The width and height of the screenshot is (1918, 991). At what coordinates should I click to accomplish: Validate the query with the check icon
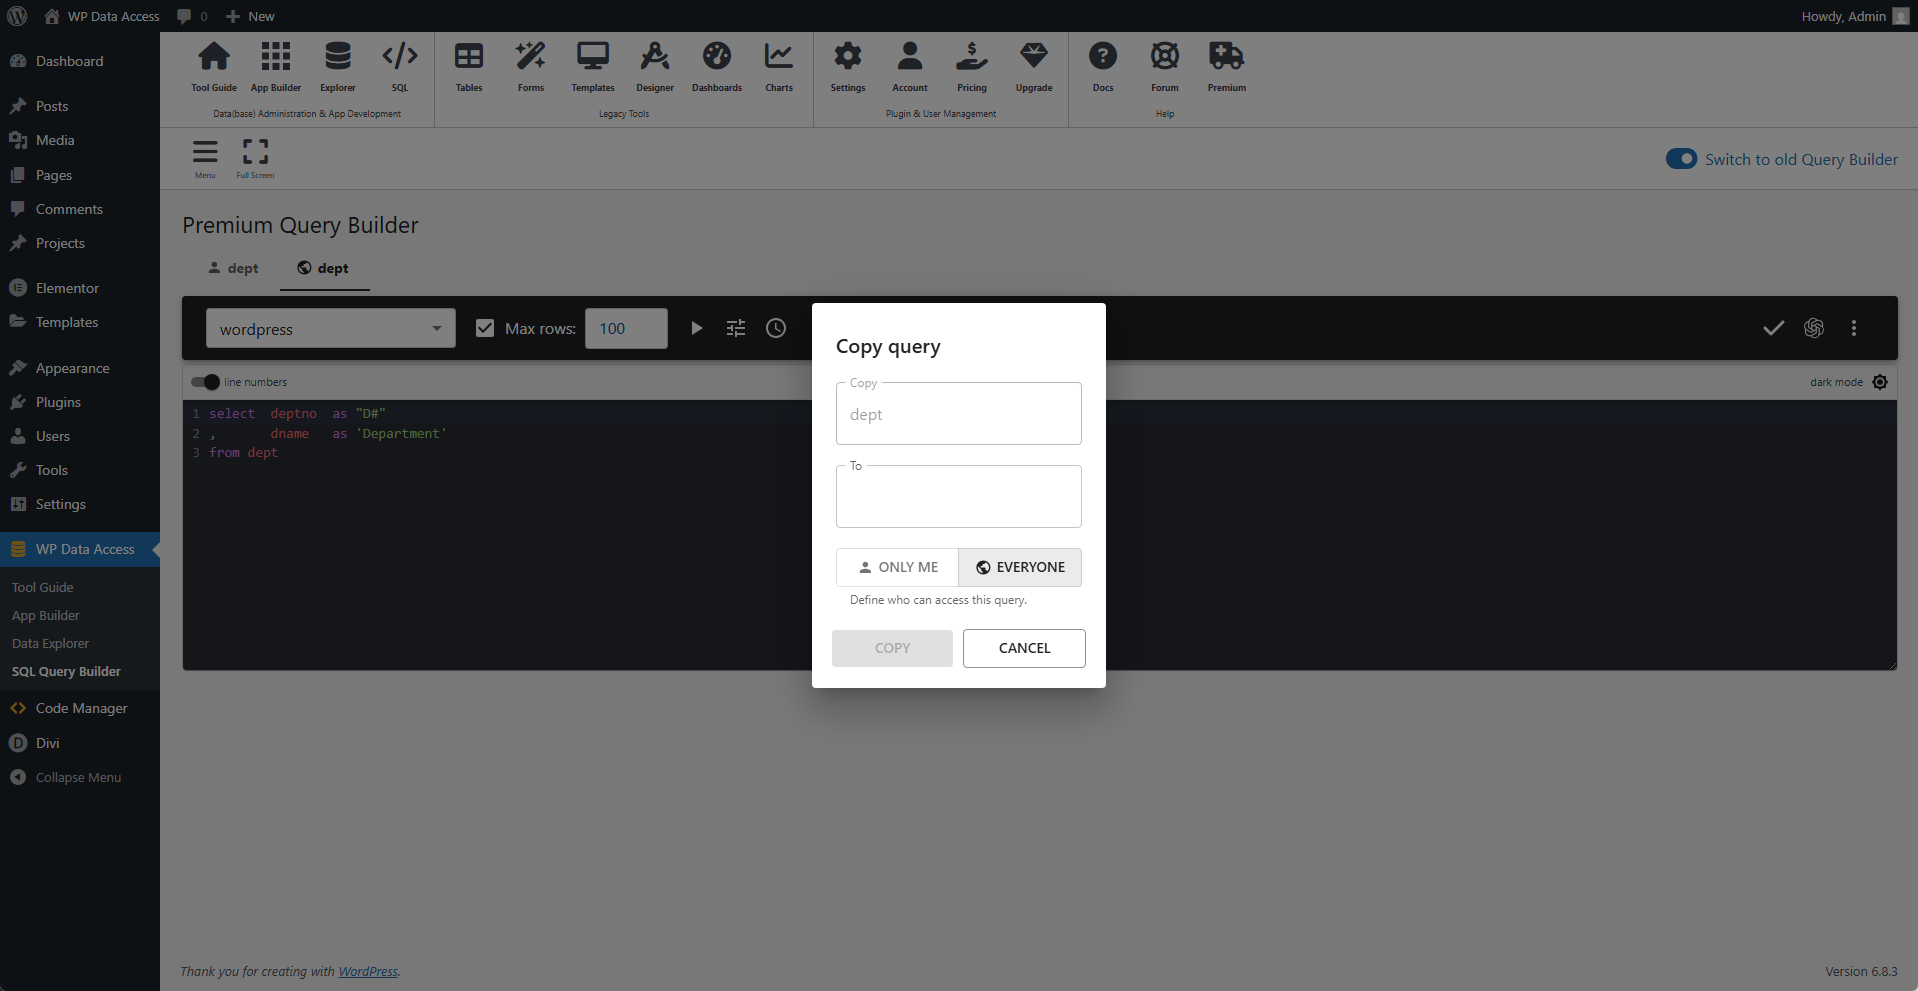point(1773,328)
